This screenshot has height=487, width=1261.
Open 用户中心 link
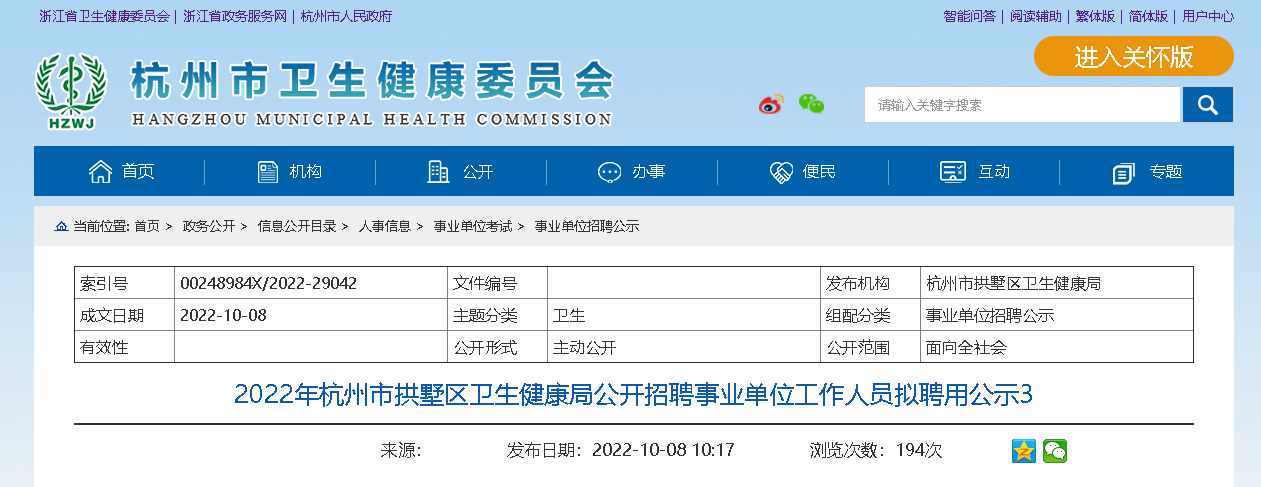click(1208, 17)
